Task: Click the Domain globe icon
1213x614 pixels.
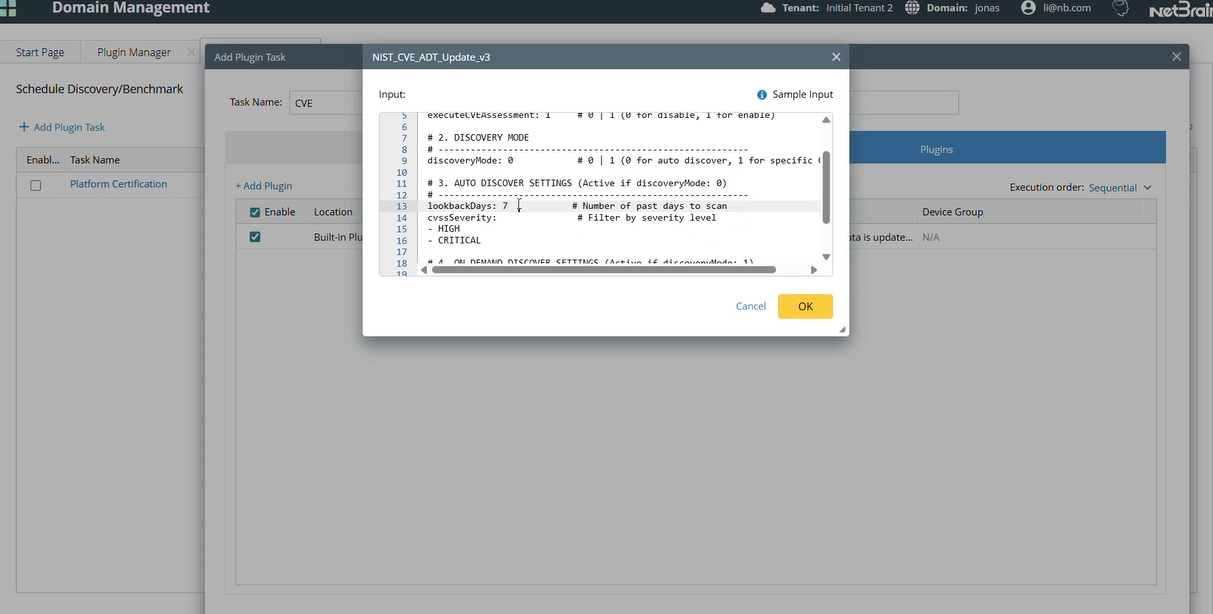Action: tap(912, 8)
